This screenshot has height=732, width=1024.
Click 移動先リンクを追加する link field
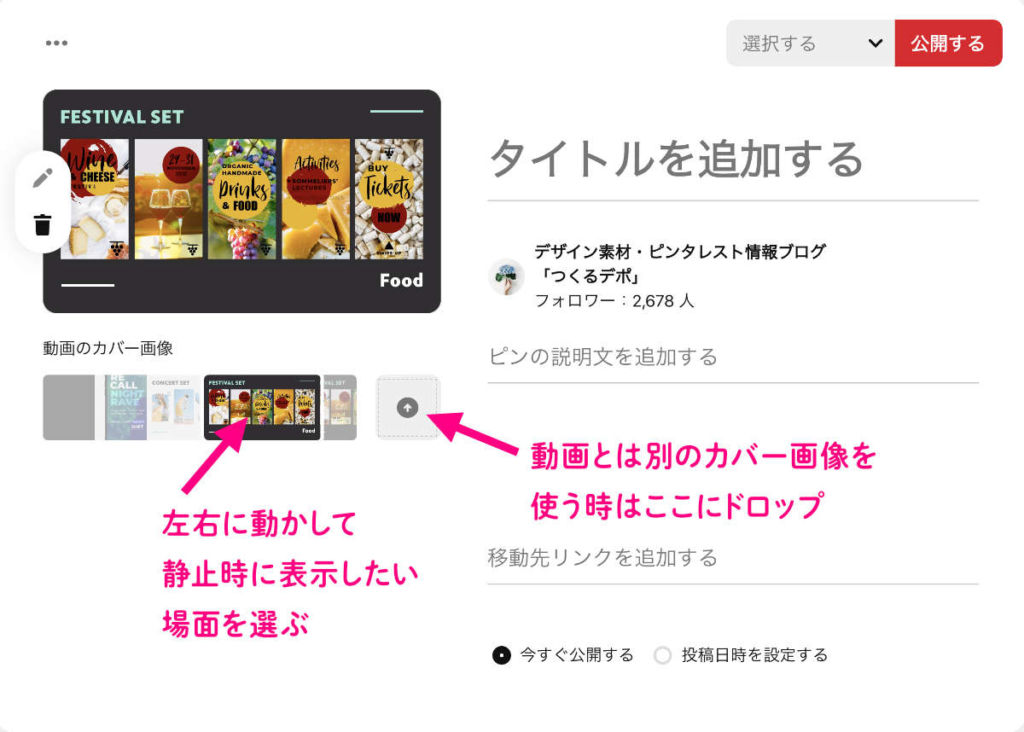pos(733,558)
